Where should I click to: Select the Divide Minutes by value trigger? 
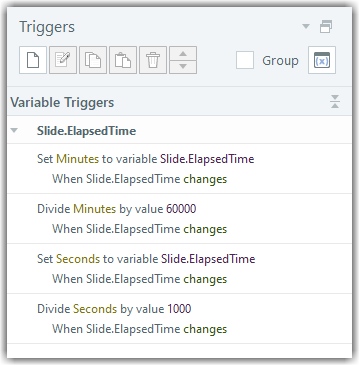(x=179, y=219)
